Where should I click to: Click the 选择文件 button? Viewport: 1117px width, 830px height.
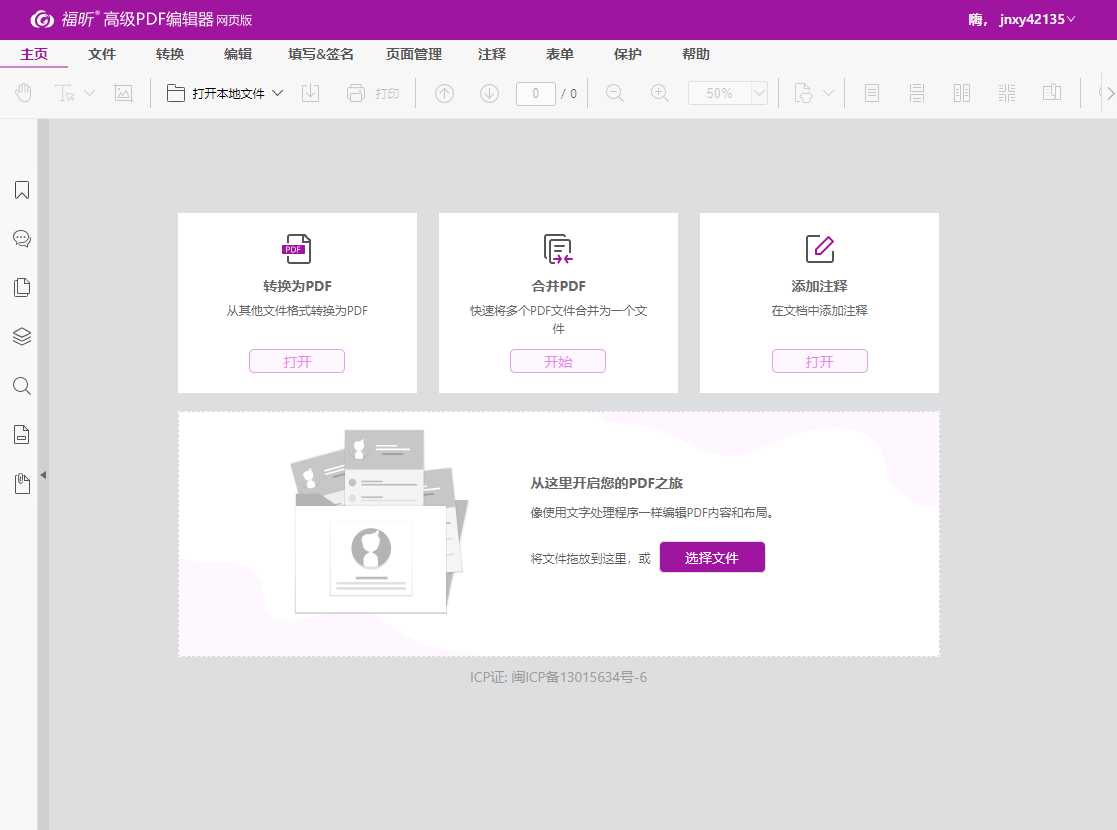[711, 558]
